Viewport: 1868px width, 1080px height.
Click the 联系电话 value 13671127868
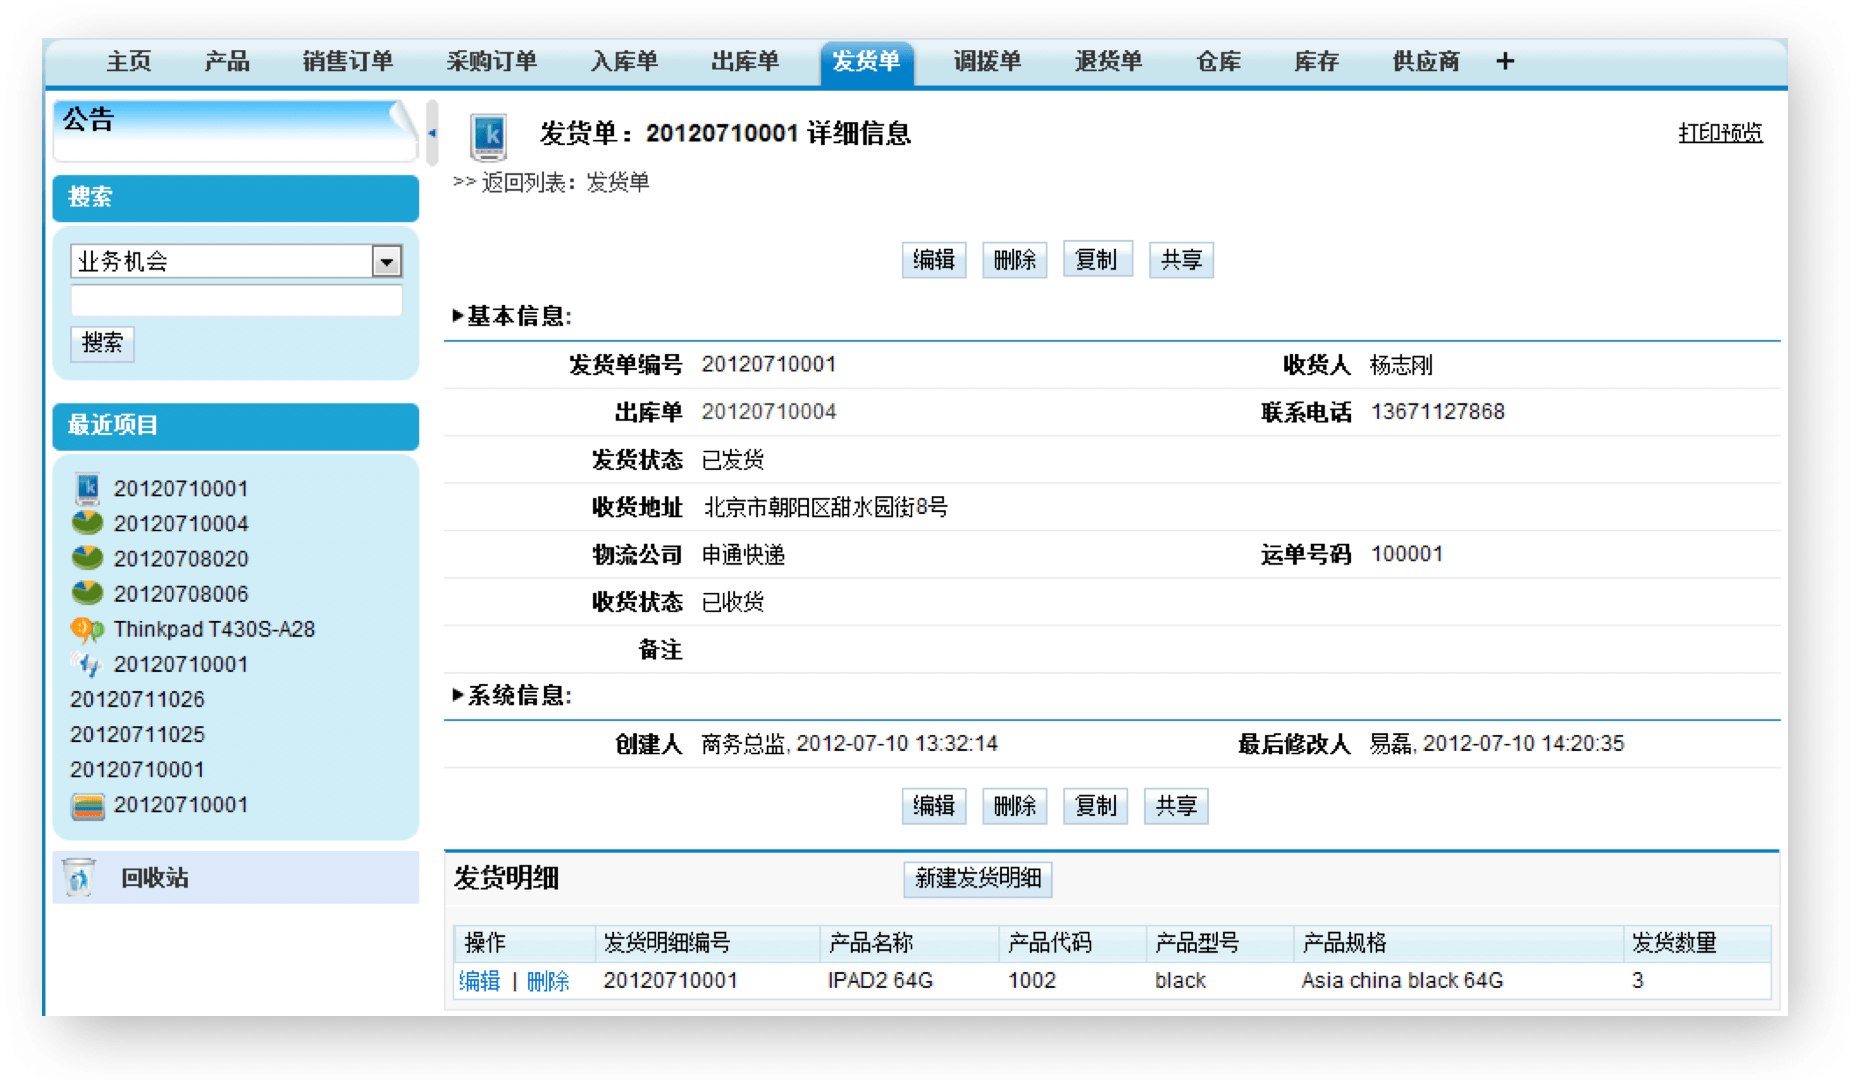click(x=1437, y=412)
